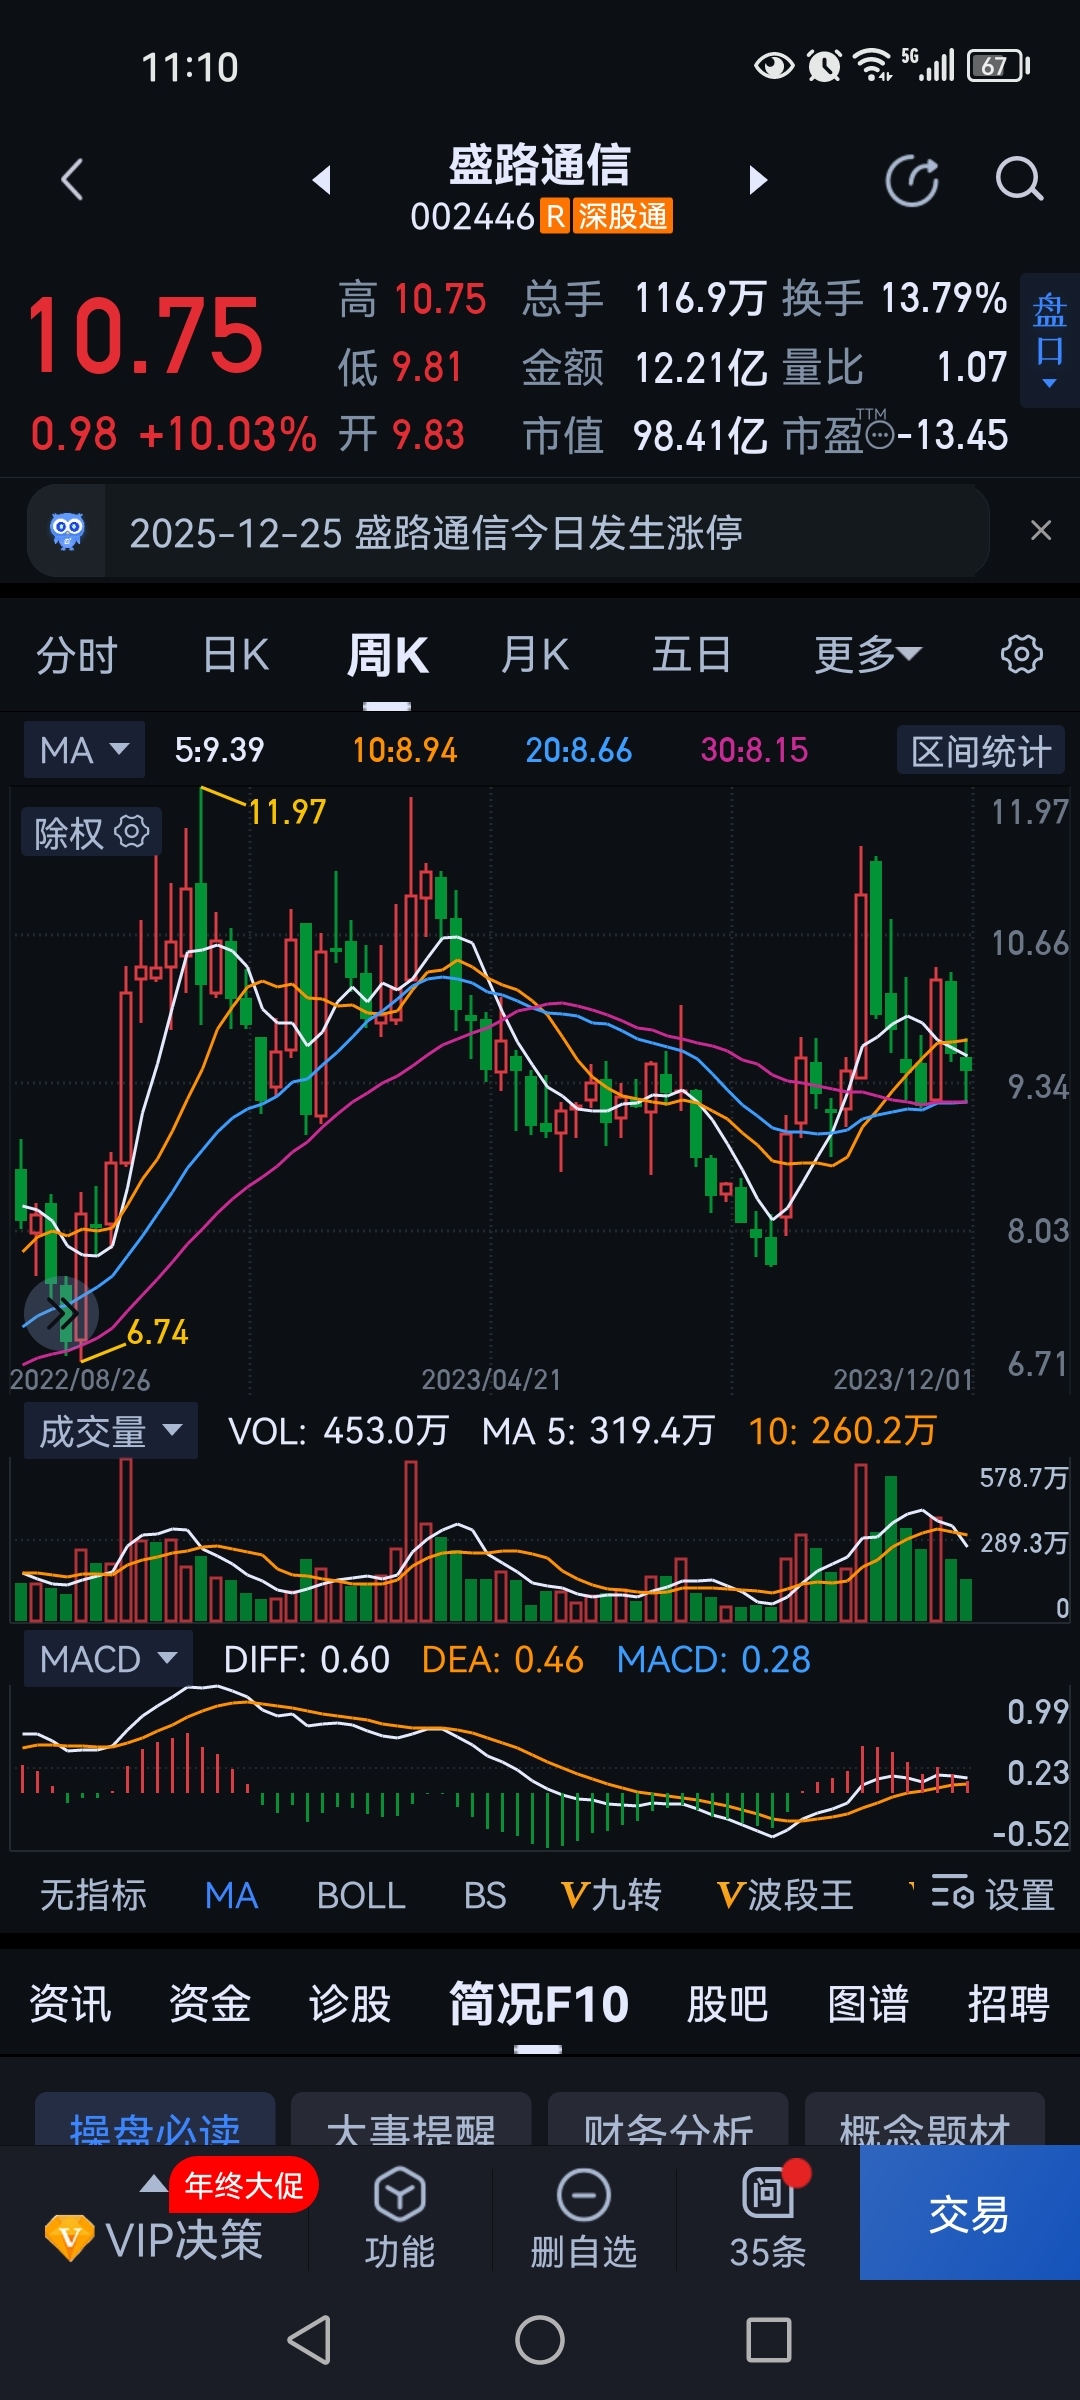This screenshot has width=1080, height=2400.
Task: Tap the owl assistant icon in notice
Action: tap(67, 531)
